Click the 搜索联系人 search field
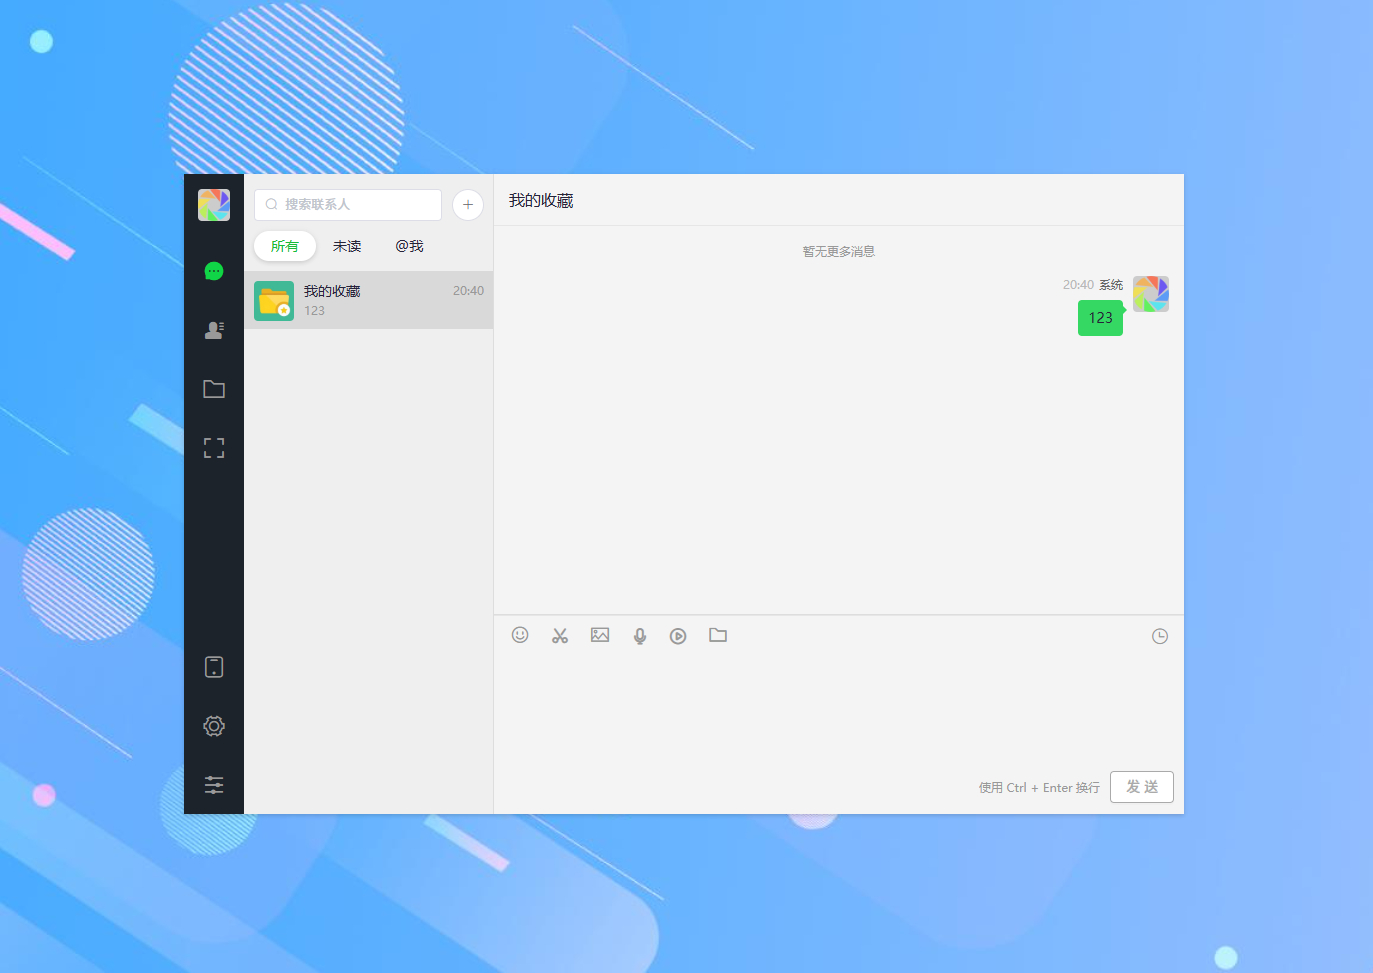The width and height of the screenshot is (1373, 973). click(348, 205)
